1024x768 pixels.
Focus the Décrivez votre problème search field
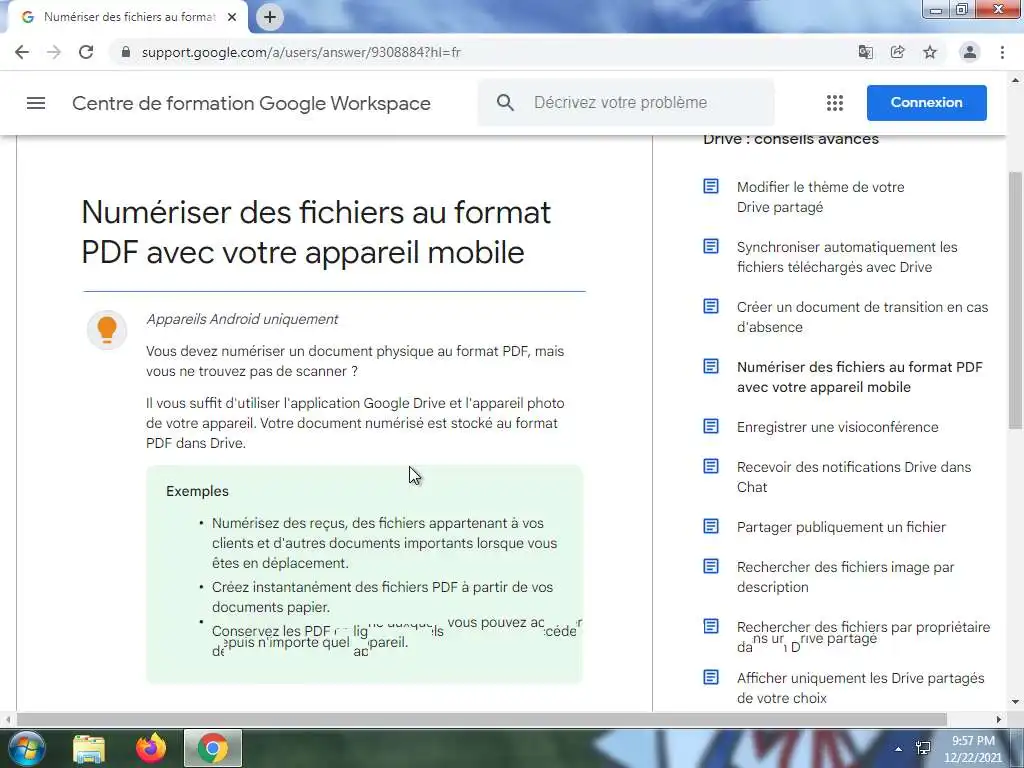point(626,103)
